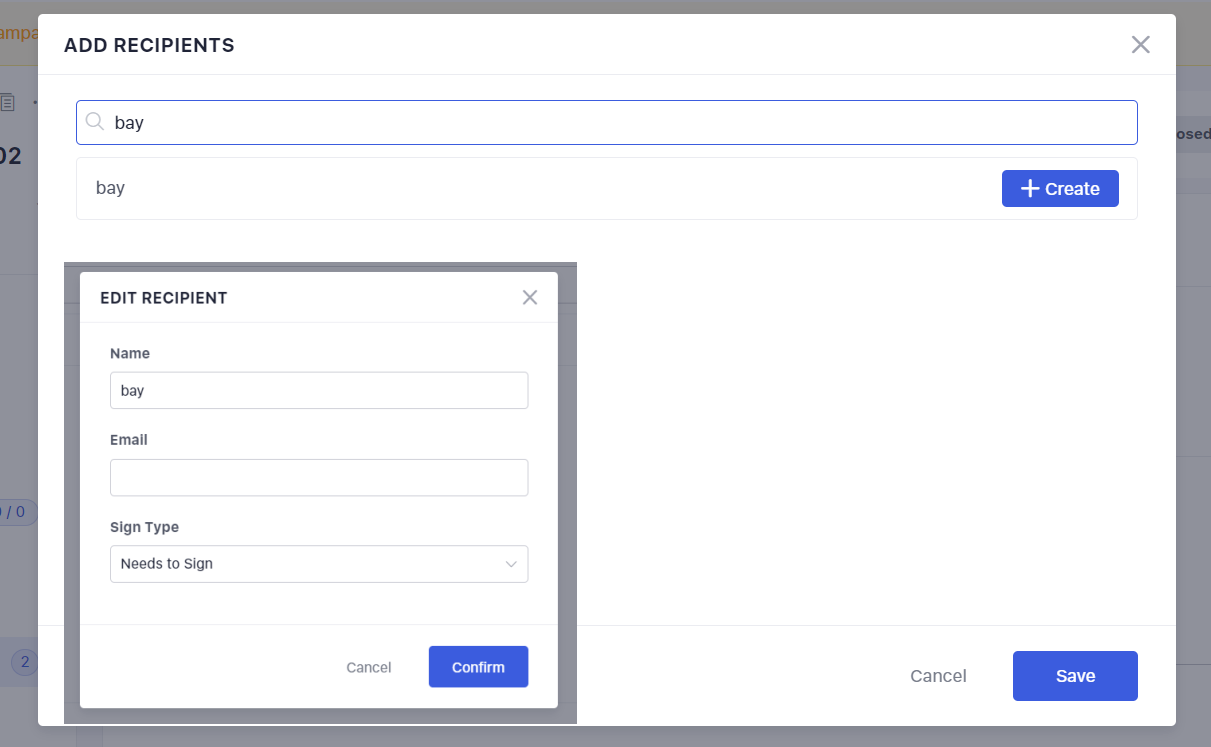Click the 0 / 0 counter badge

click(x=14, y=511)
